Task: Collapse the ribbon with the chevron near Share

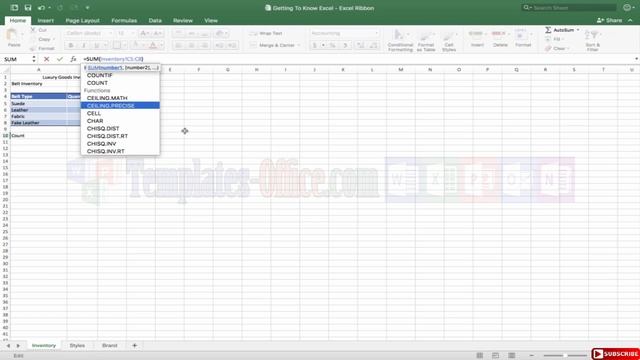Action: point(631,20)
